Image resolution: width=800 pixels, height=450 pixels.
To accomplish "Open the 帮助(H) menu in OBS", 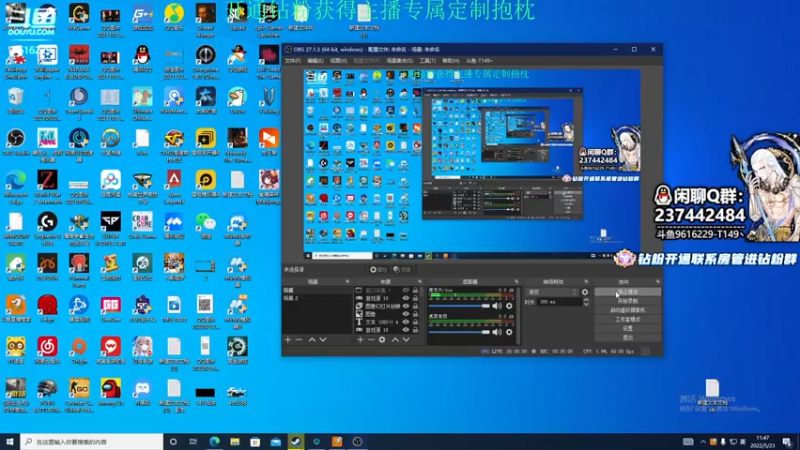I will click(451, 61).
